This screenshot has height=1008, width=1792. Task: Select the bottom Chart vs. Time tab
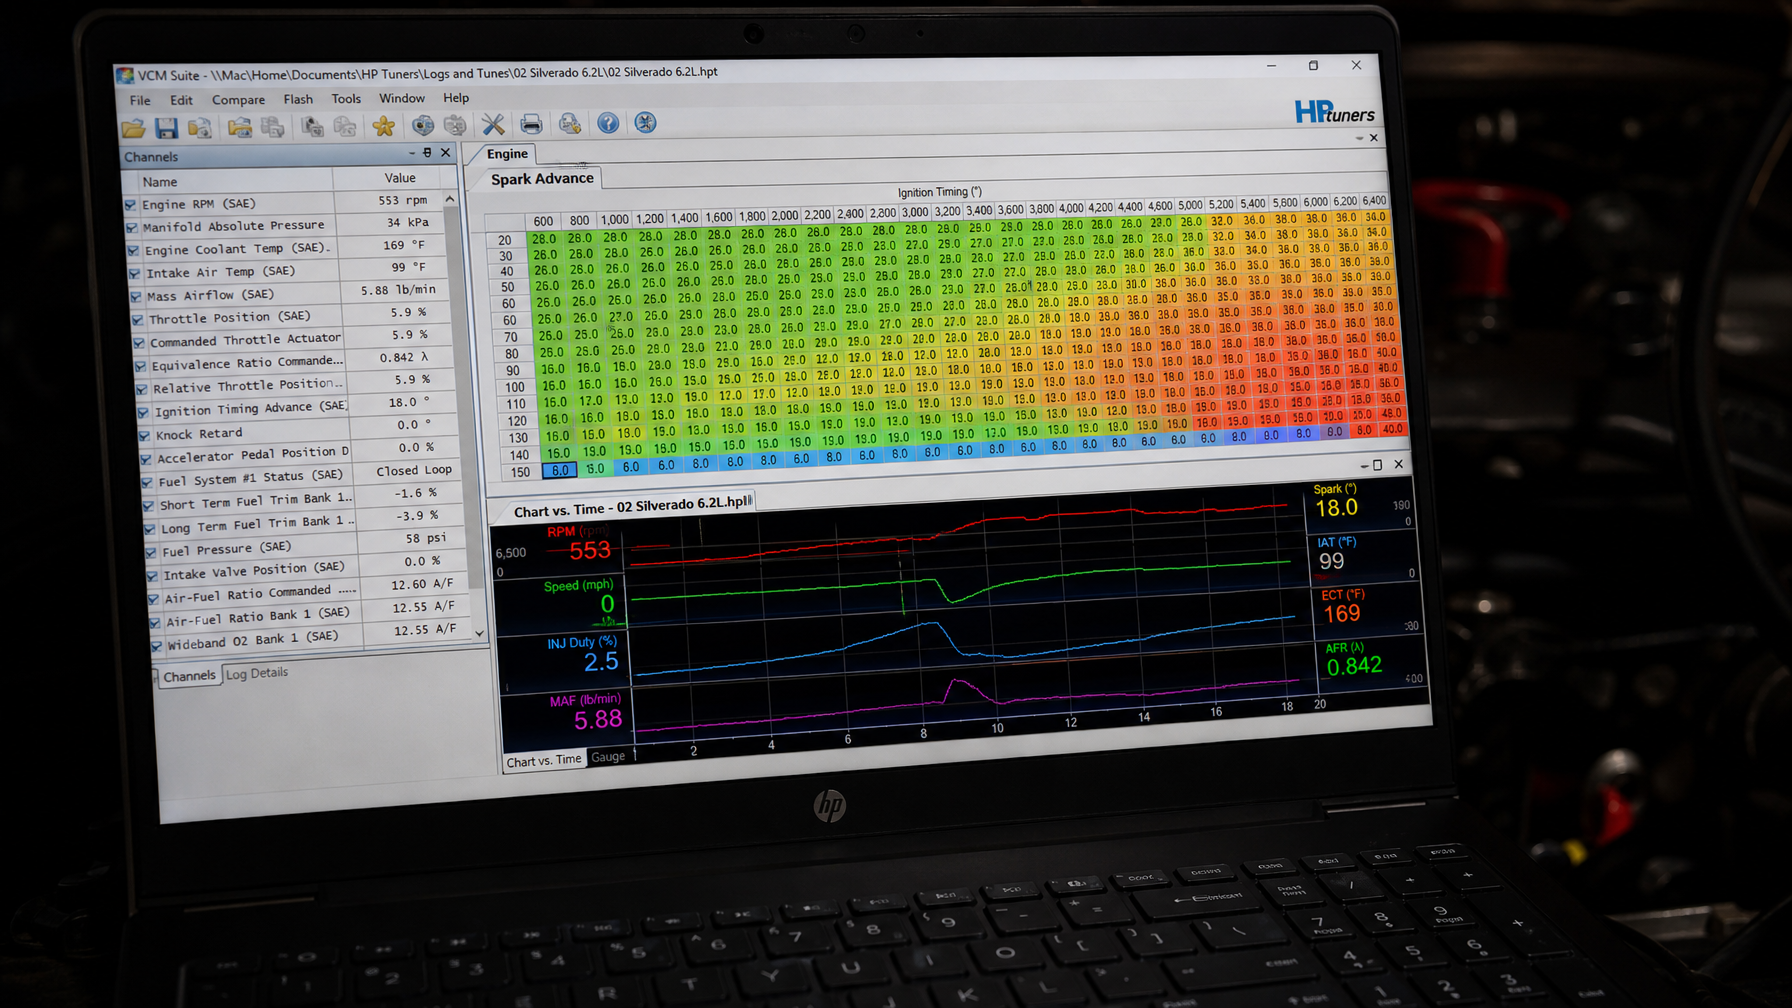coord(543,761)
